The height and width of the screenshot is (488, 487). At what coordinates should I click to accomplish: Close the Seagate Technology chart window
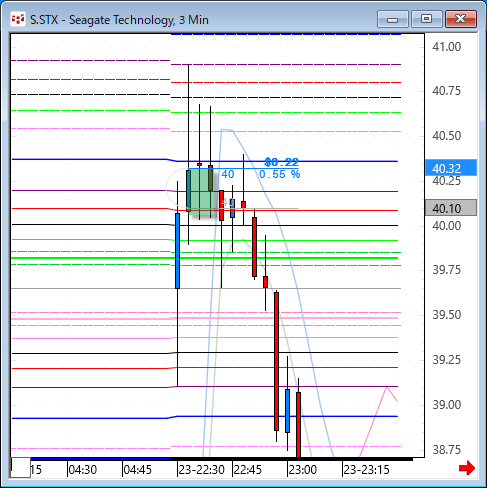pos(461,19)
